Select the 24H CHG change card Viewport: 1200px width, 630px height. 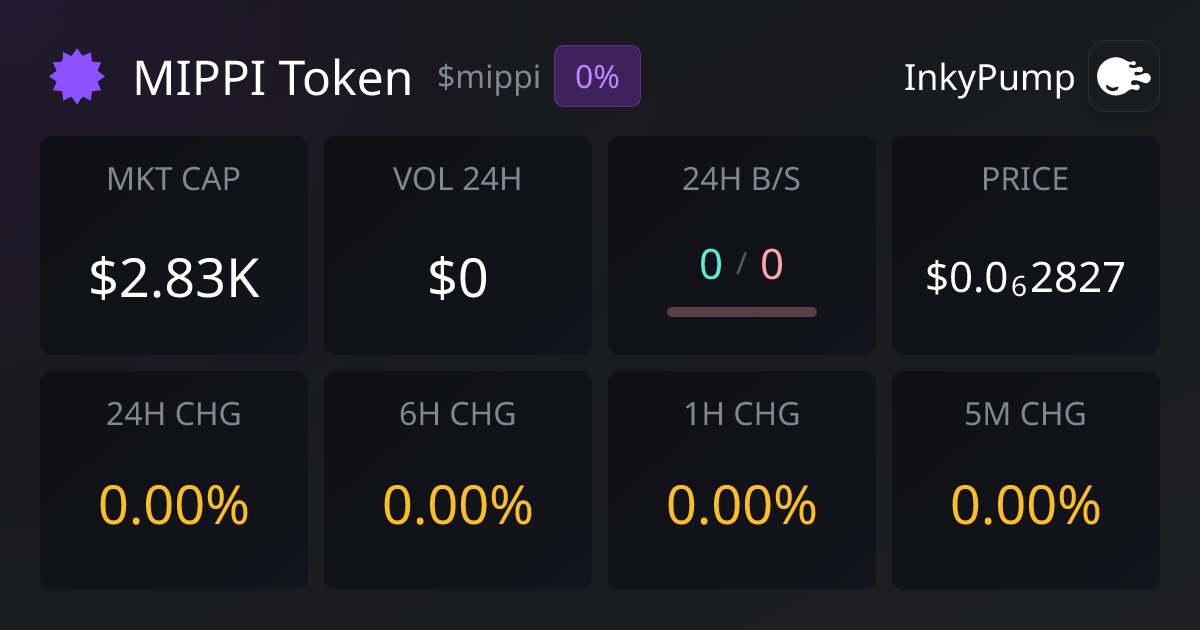(x=174, y=480)
